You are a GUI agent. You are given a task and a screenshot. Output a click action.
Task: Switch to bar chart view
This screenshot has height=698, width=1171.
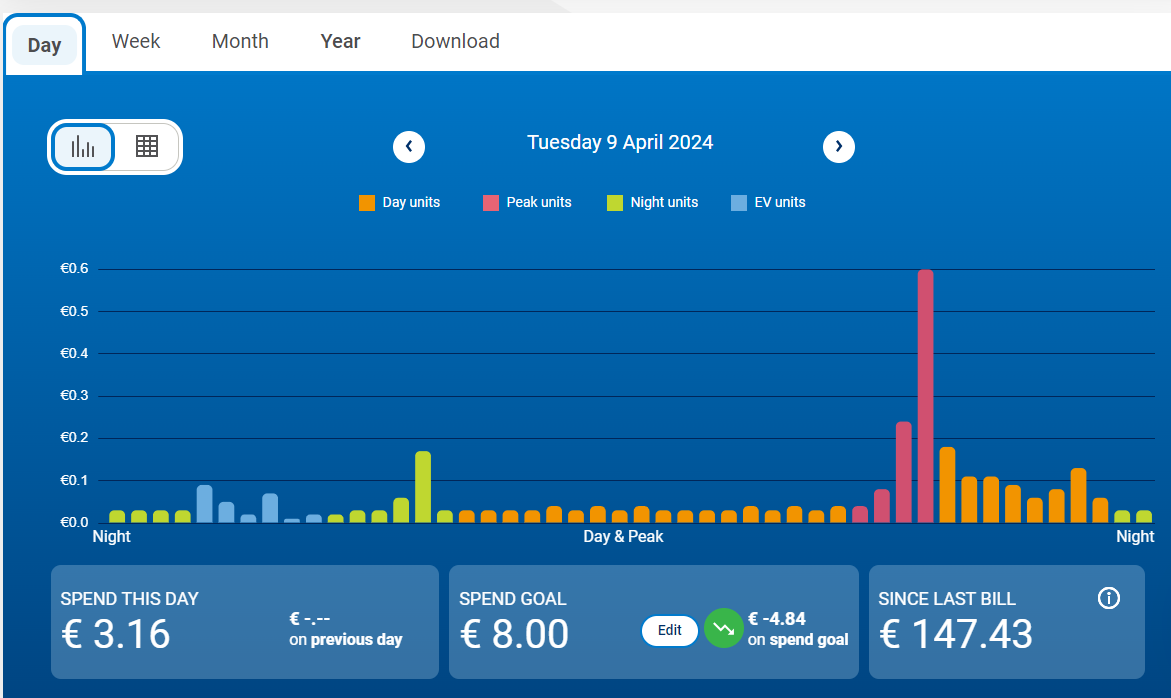click(83, 148)
